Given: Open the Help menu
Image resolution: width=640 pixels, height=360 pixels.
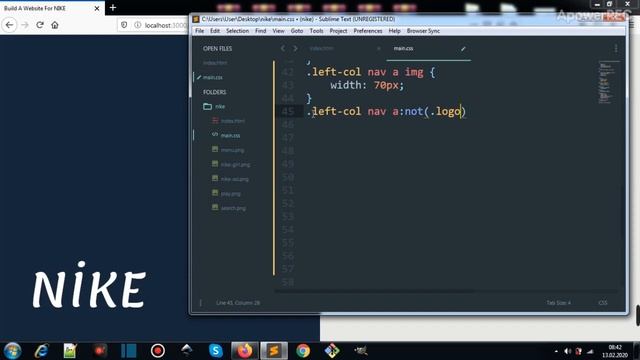Looking at the screenshot, I should 394,31.
